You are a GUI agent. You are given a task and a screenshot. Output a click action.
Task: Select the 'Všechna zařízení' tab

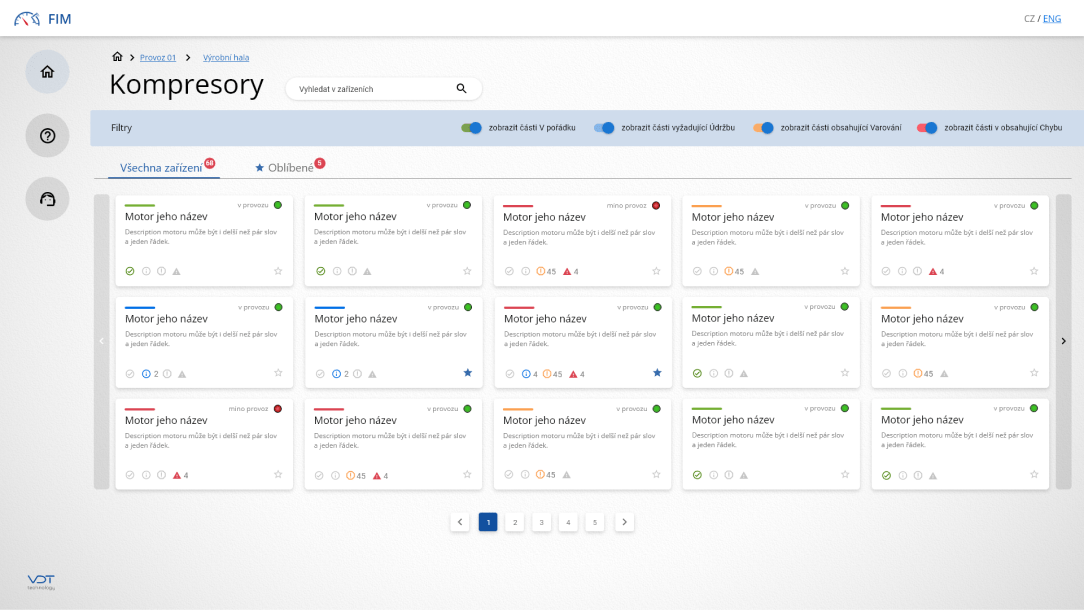pyautogui.click(x=160, y=168)
